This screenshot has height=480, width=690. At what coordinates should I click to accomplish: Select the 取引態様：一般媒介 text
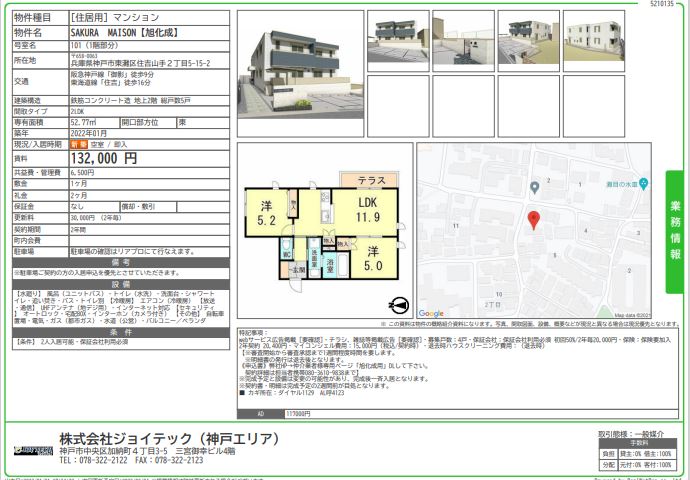631,434
